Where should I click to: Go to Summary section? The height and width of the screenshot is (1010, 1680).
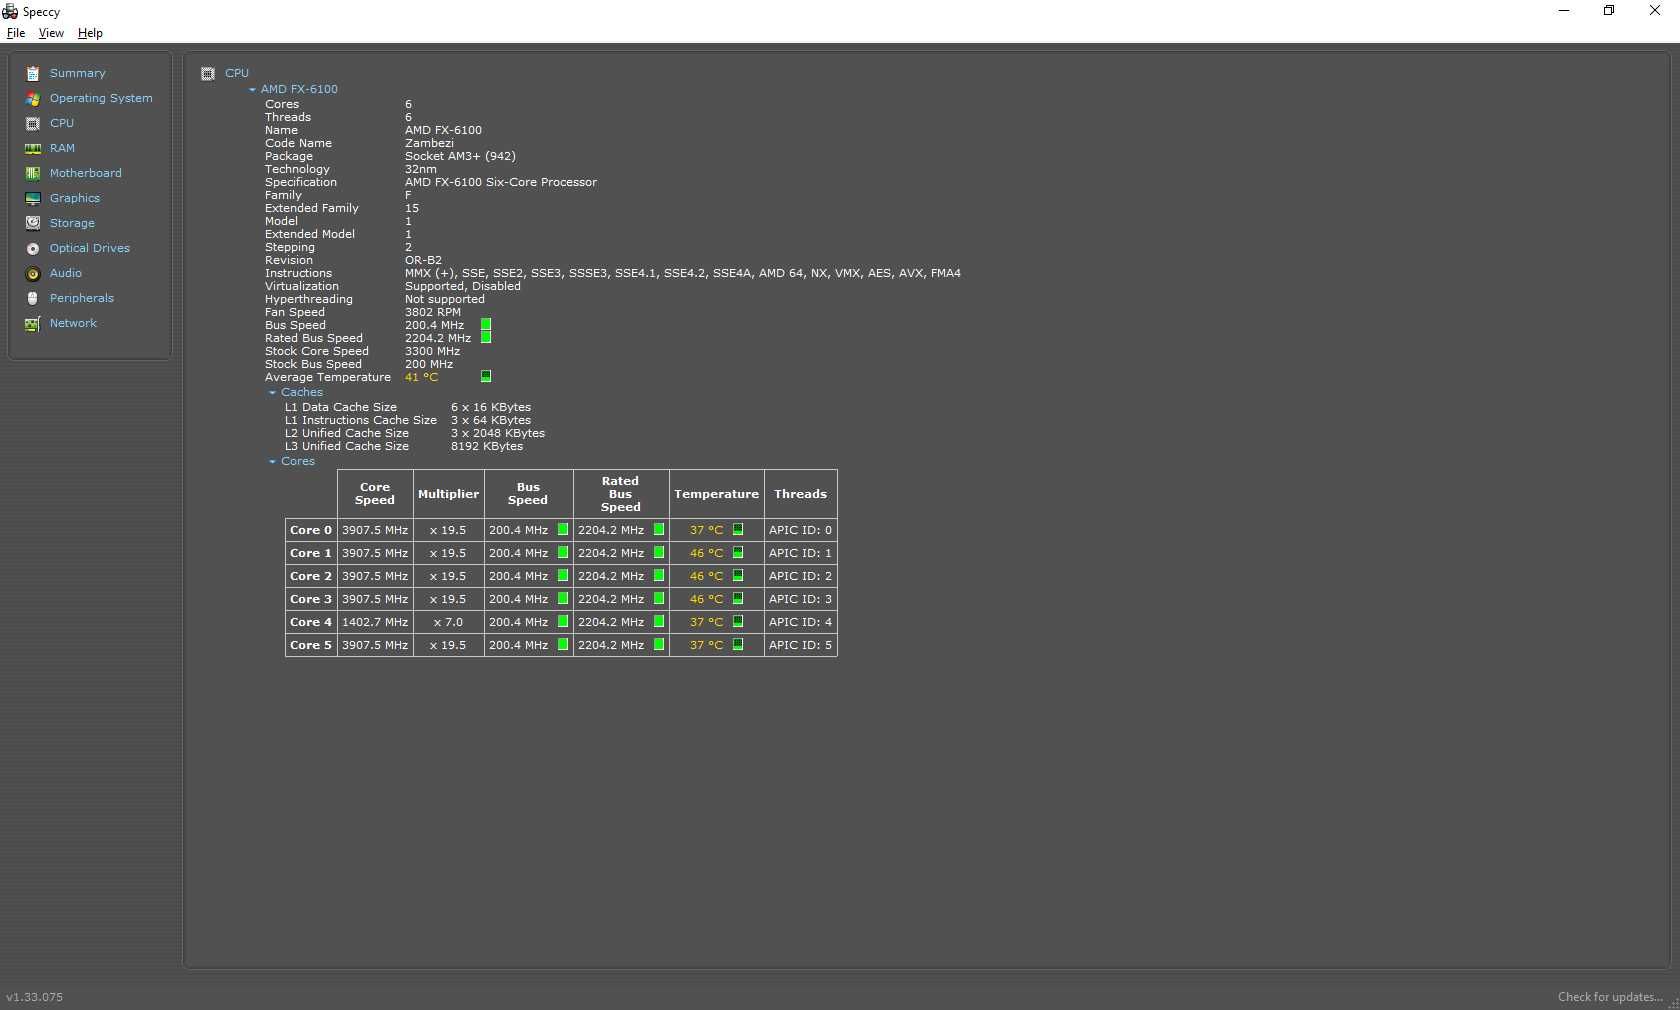(78, 73)
